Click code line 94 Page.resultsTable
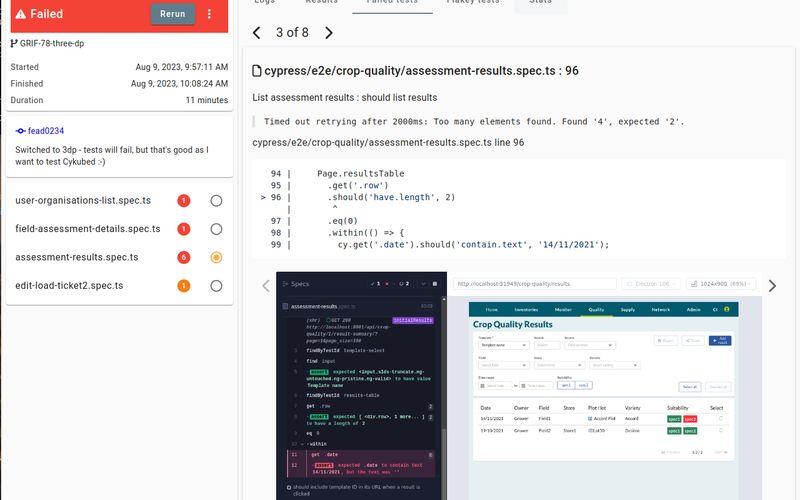 coord(361,173)
